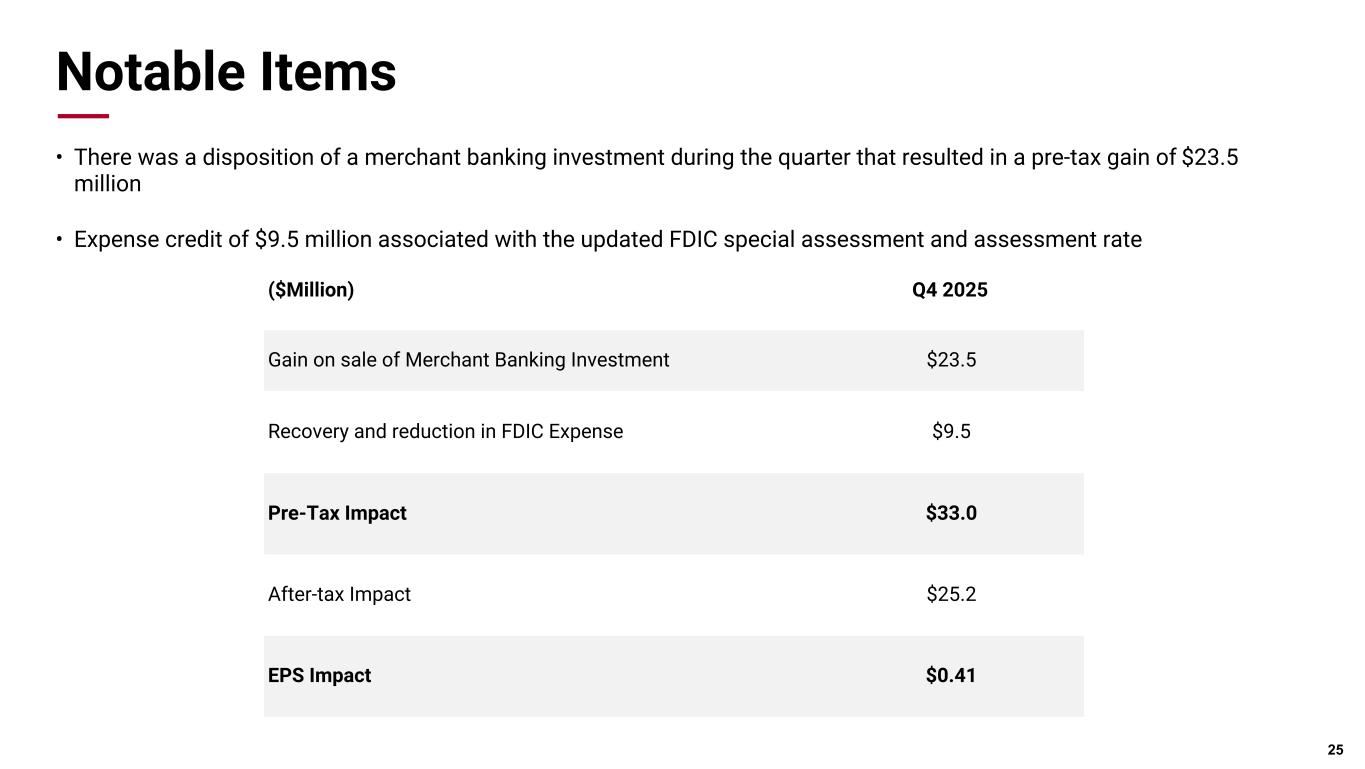Select the $23.5 value in the table

pyautogui.click(x=951, y=360)
